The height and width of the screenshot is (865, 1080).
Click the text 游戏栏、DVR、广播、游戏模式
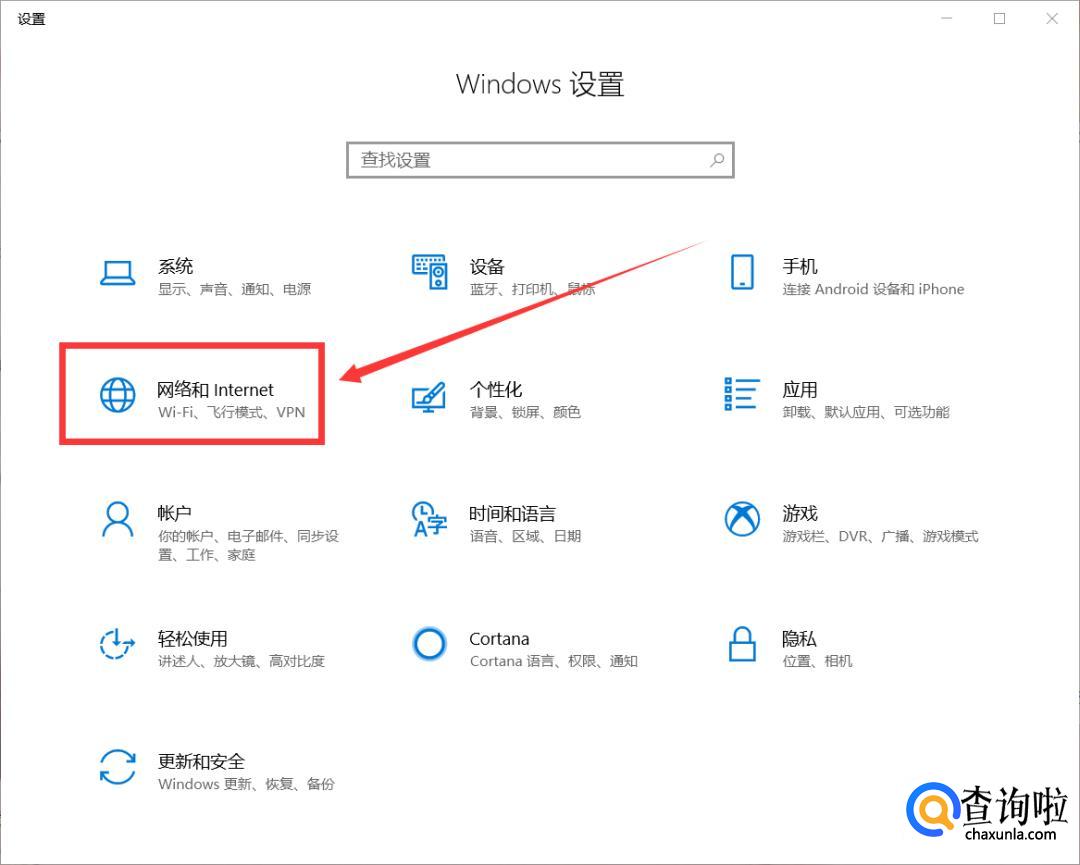pos(880,536)
